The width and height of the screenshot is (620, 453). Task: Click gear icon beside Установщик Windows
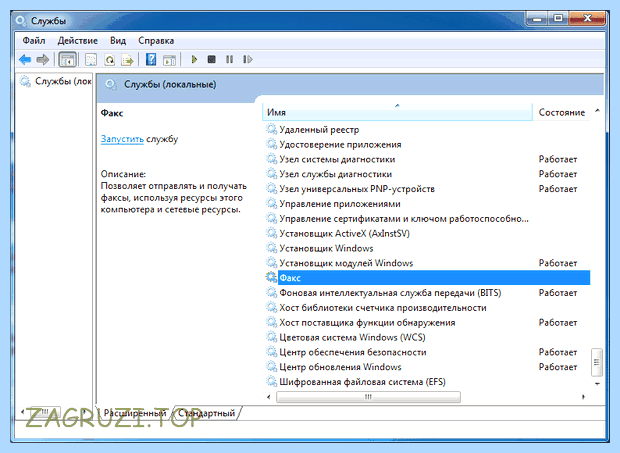[x=271, y=248]
